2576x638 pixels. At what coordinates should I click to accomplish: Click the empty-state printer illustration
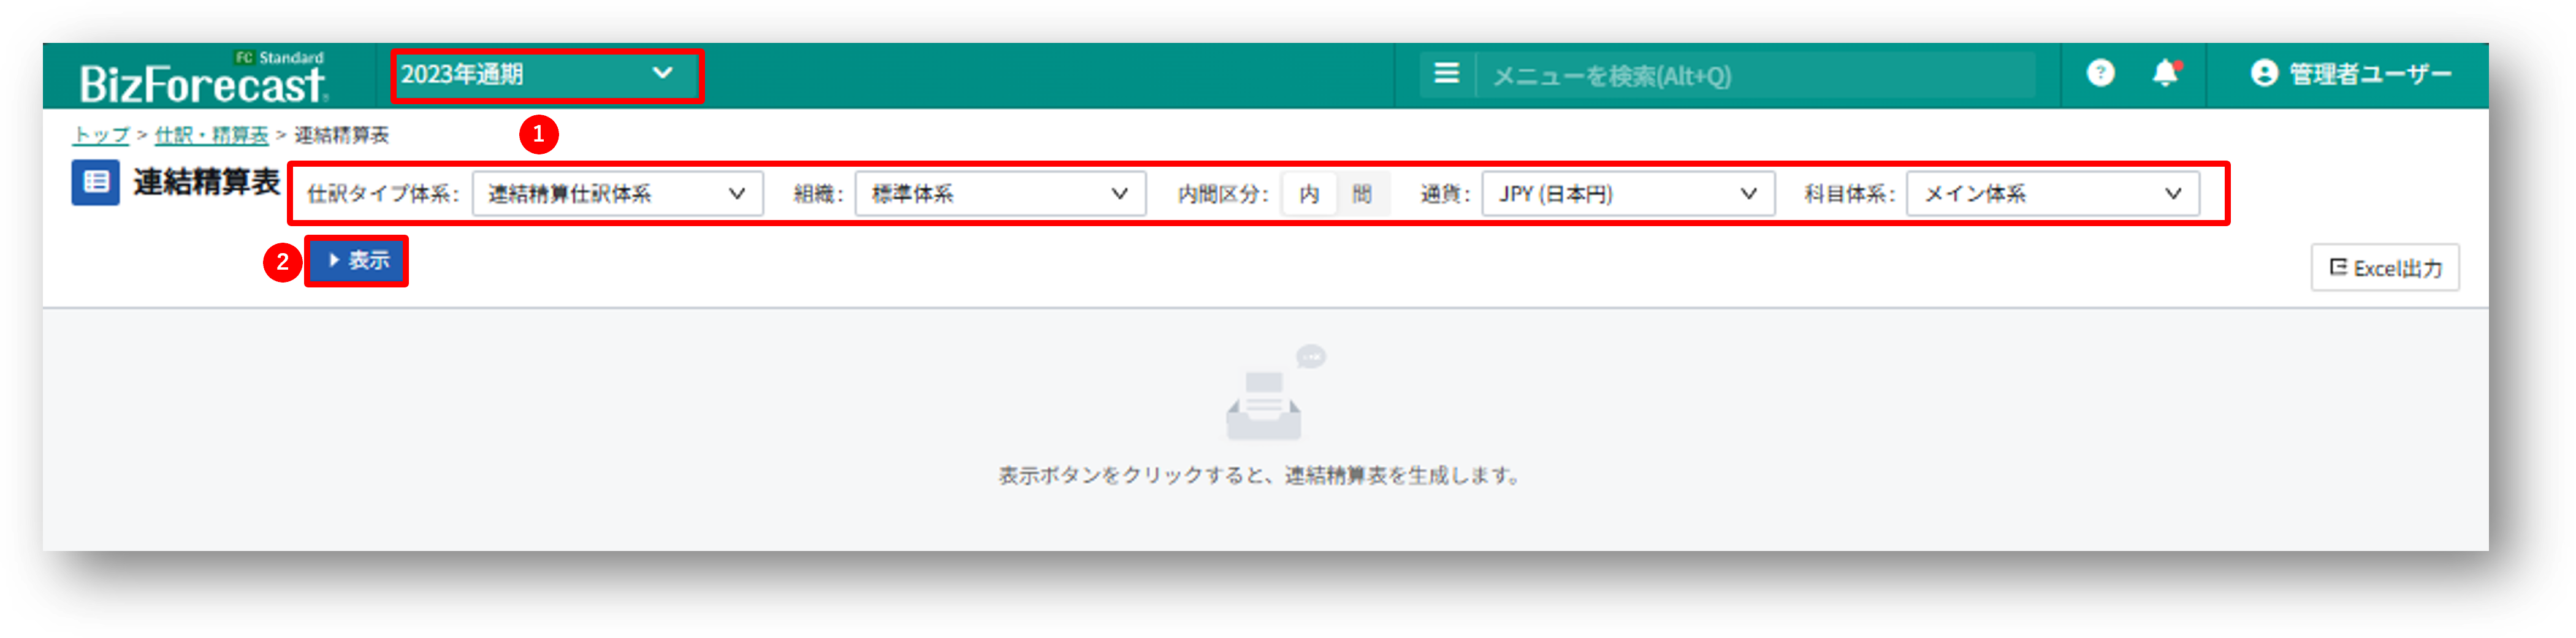coord(1266,400)
